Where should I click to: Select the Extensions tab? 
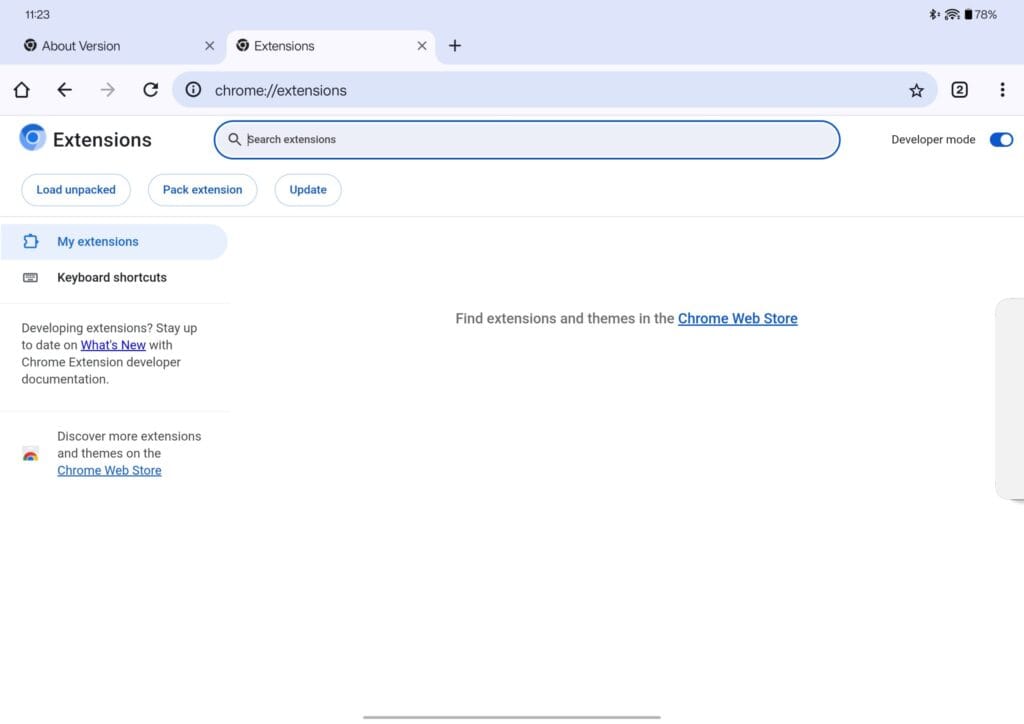pyautogui.click(x=331, y=46)
